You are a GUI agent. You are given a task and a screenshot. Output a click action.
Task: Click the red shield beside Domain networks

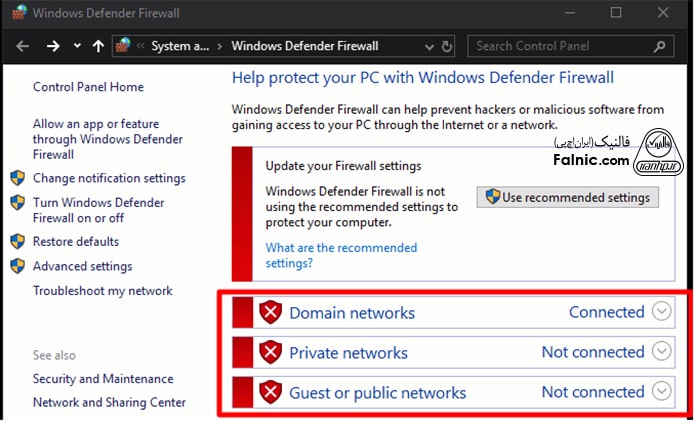[x=270, y=313]
